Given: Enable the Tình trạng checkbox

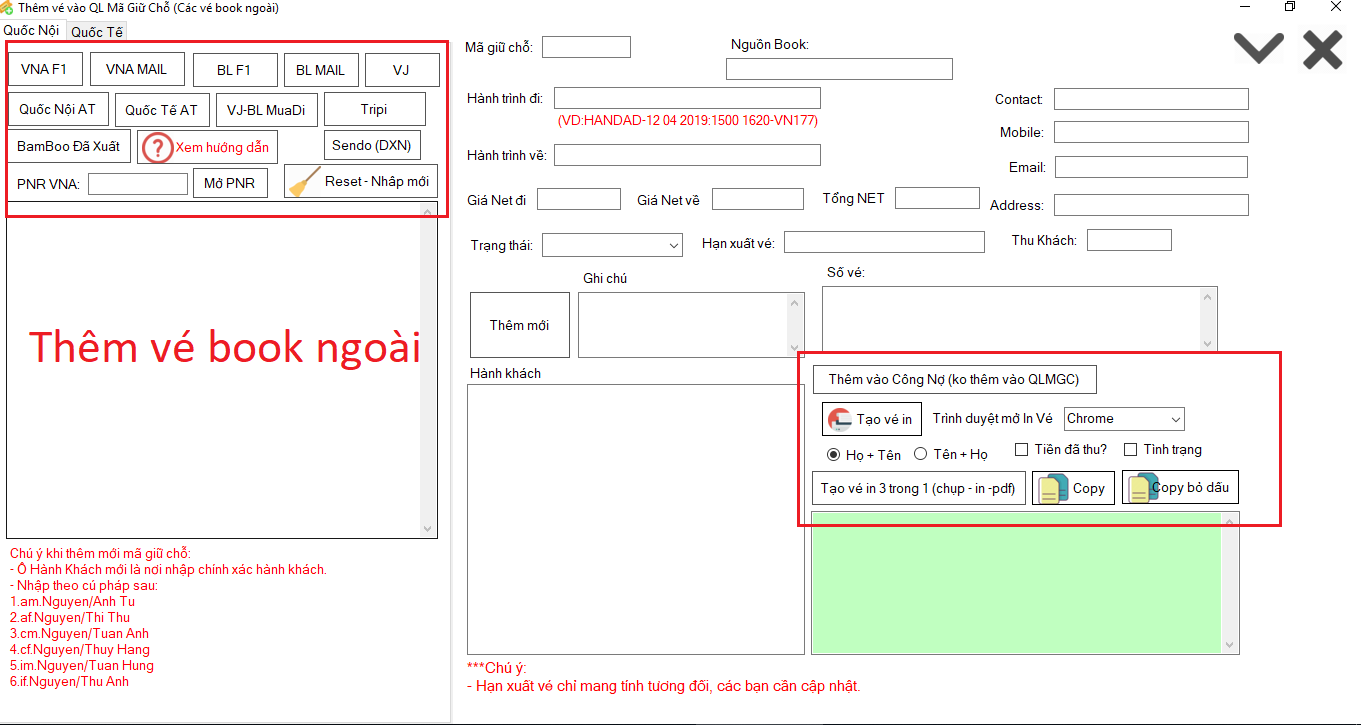Looking at the screenshot, I should click(1131, 450).
